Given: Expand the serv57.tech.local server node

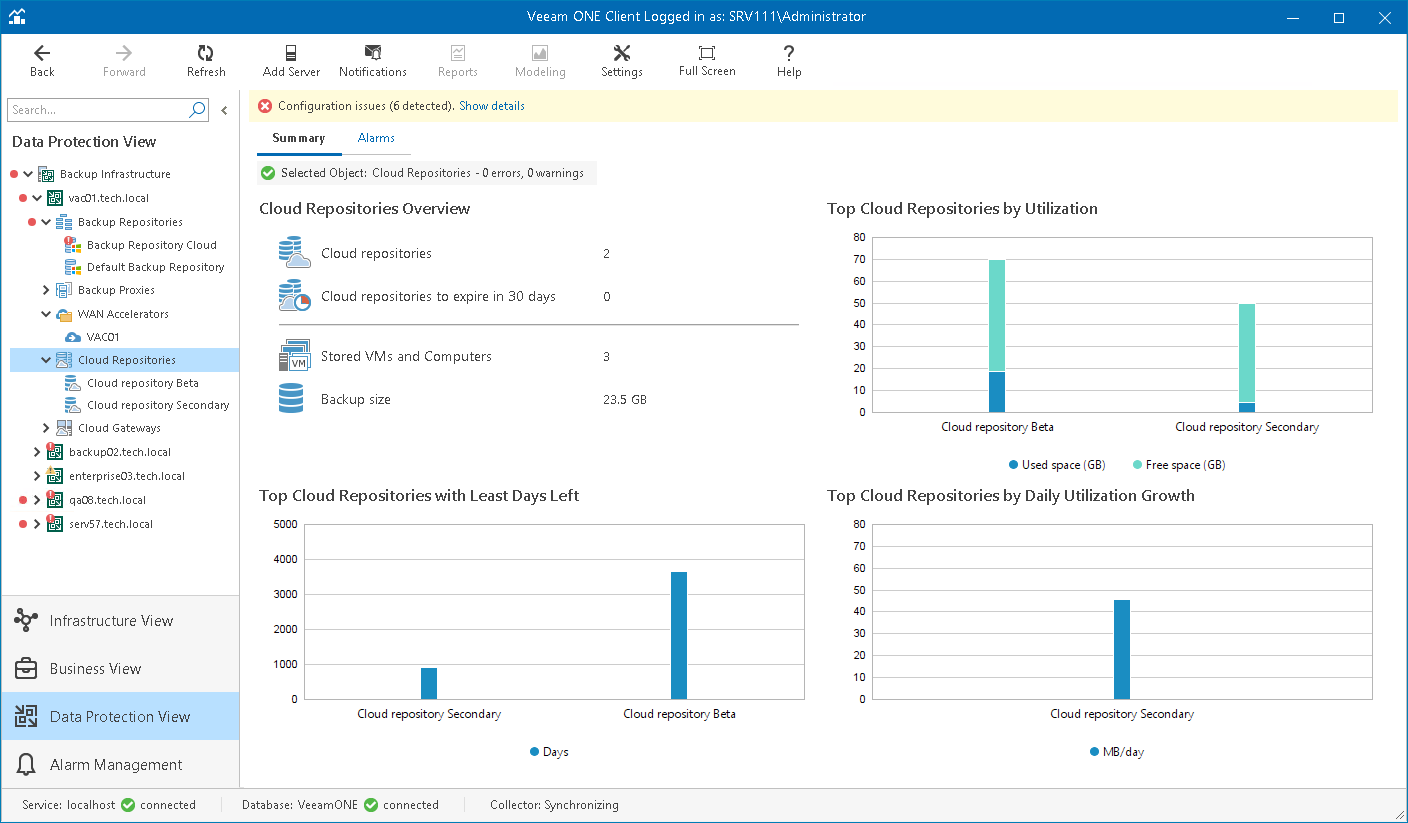Looking at the screenshot, I should point(37,524).
